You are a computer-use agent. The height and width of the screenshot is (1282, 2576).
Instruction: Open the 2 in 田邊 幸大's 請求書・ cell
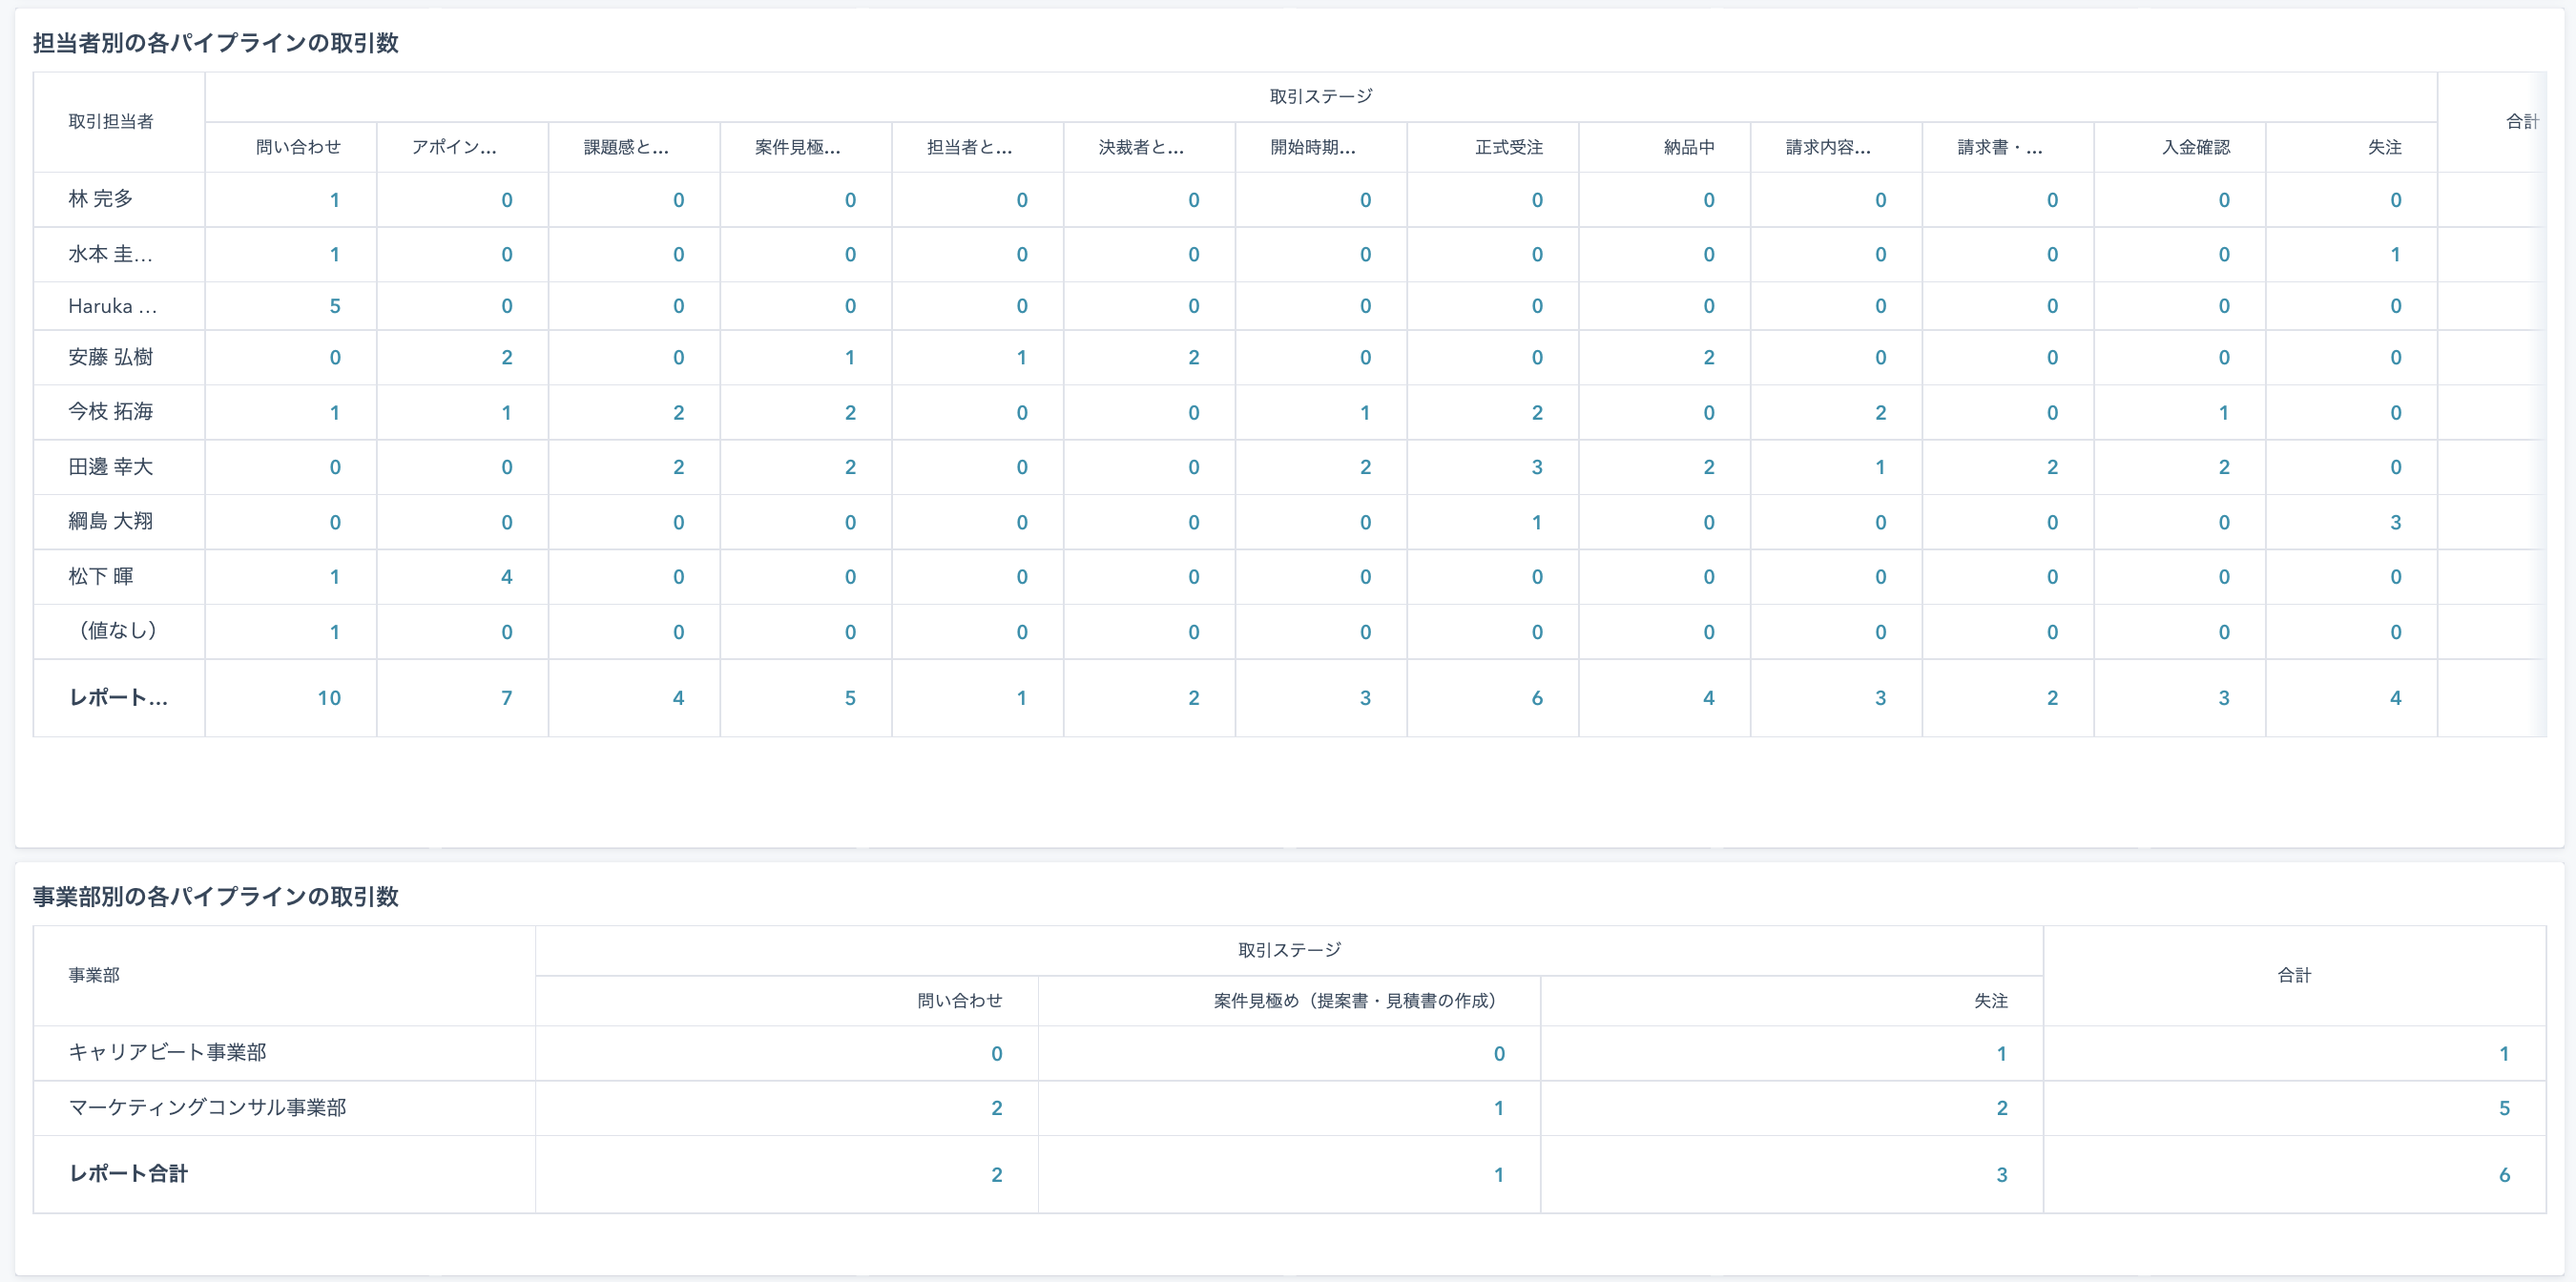click(x=2053, y=467)
